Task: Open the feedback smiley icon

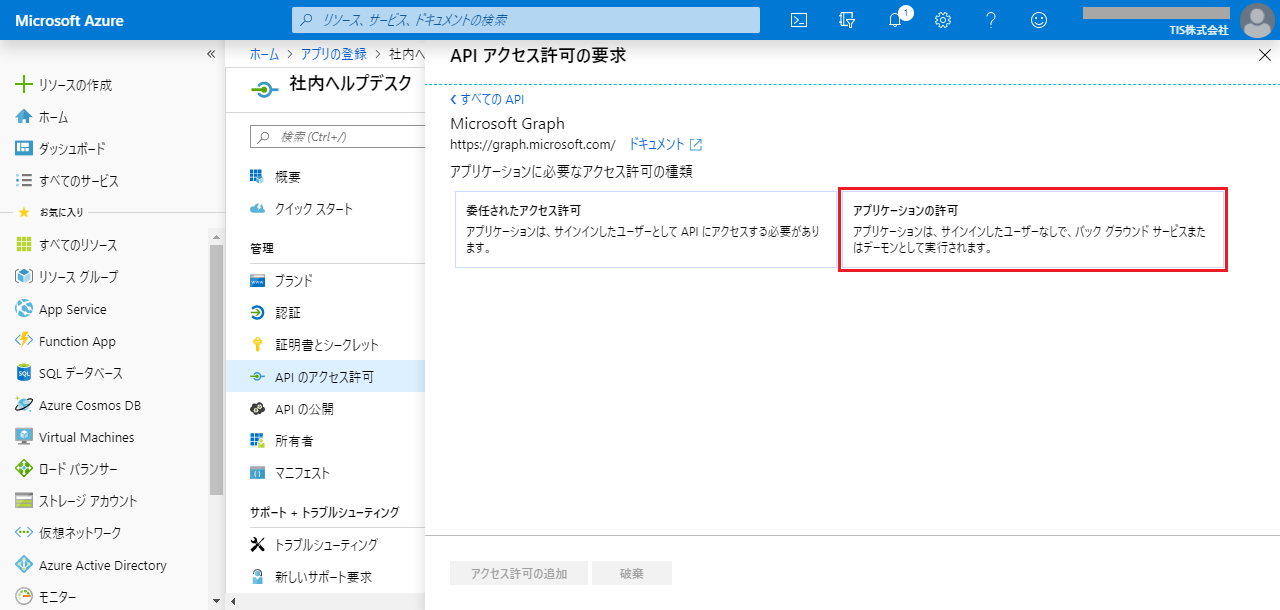Action: [x=1039, y=20]
